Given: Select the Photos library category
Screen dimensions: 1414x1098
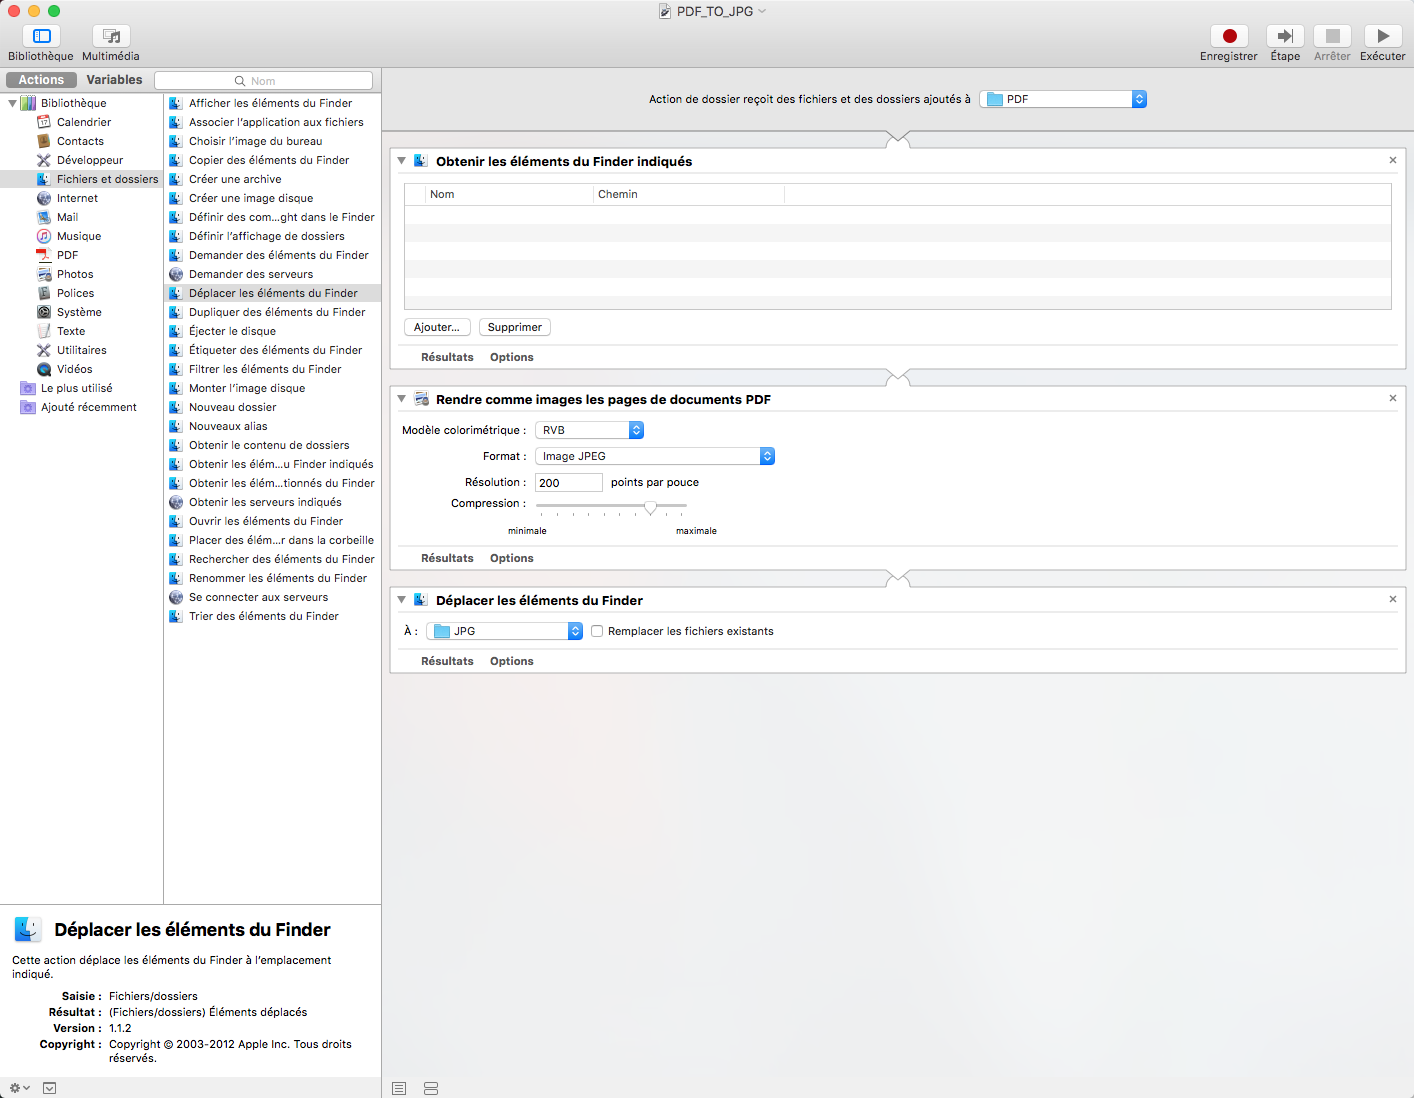Looking at the screenshot, I should [75, 274].
